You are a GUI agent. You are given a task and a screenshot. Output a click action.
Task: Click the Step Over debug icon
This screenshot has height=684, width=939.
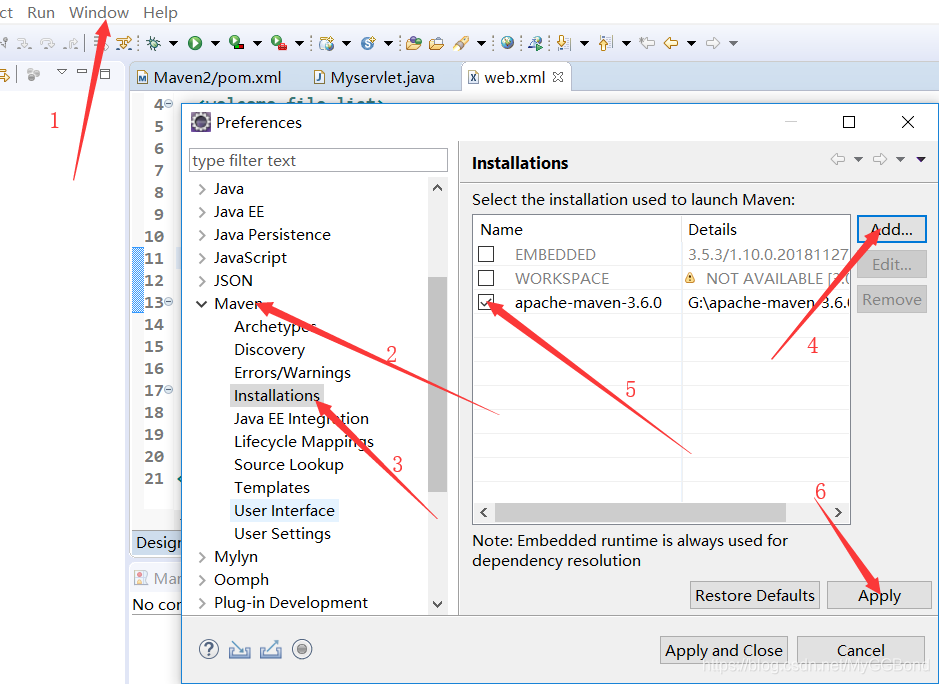point(47,43)
